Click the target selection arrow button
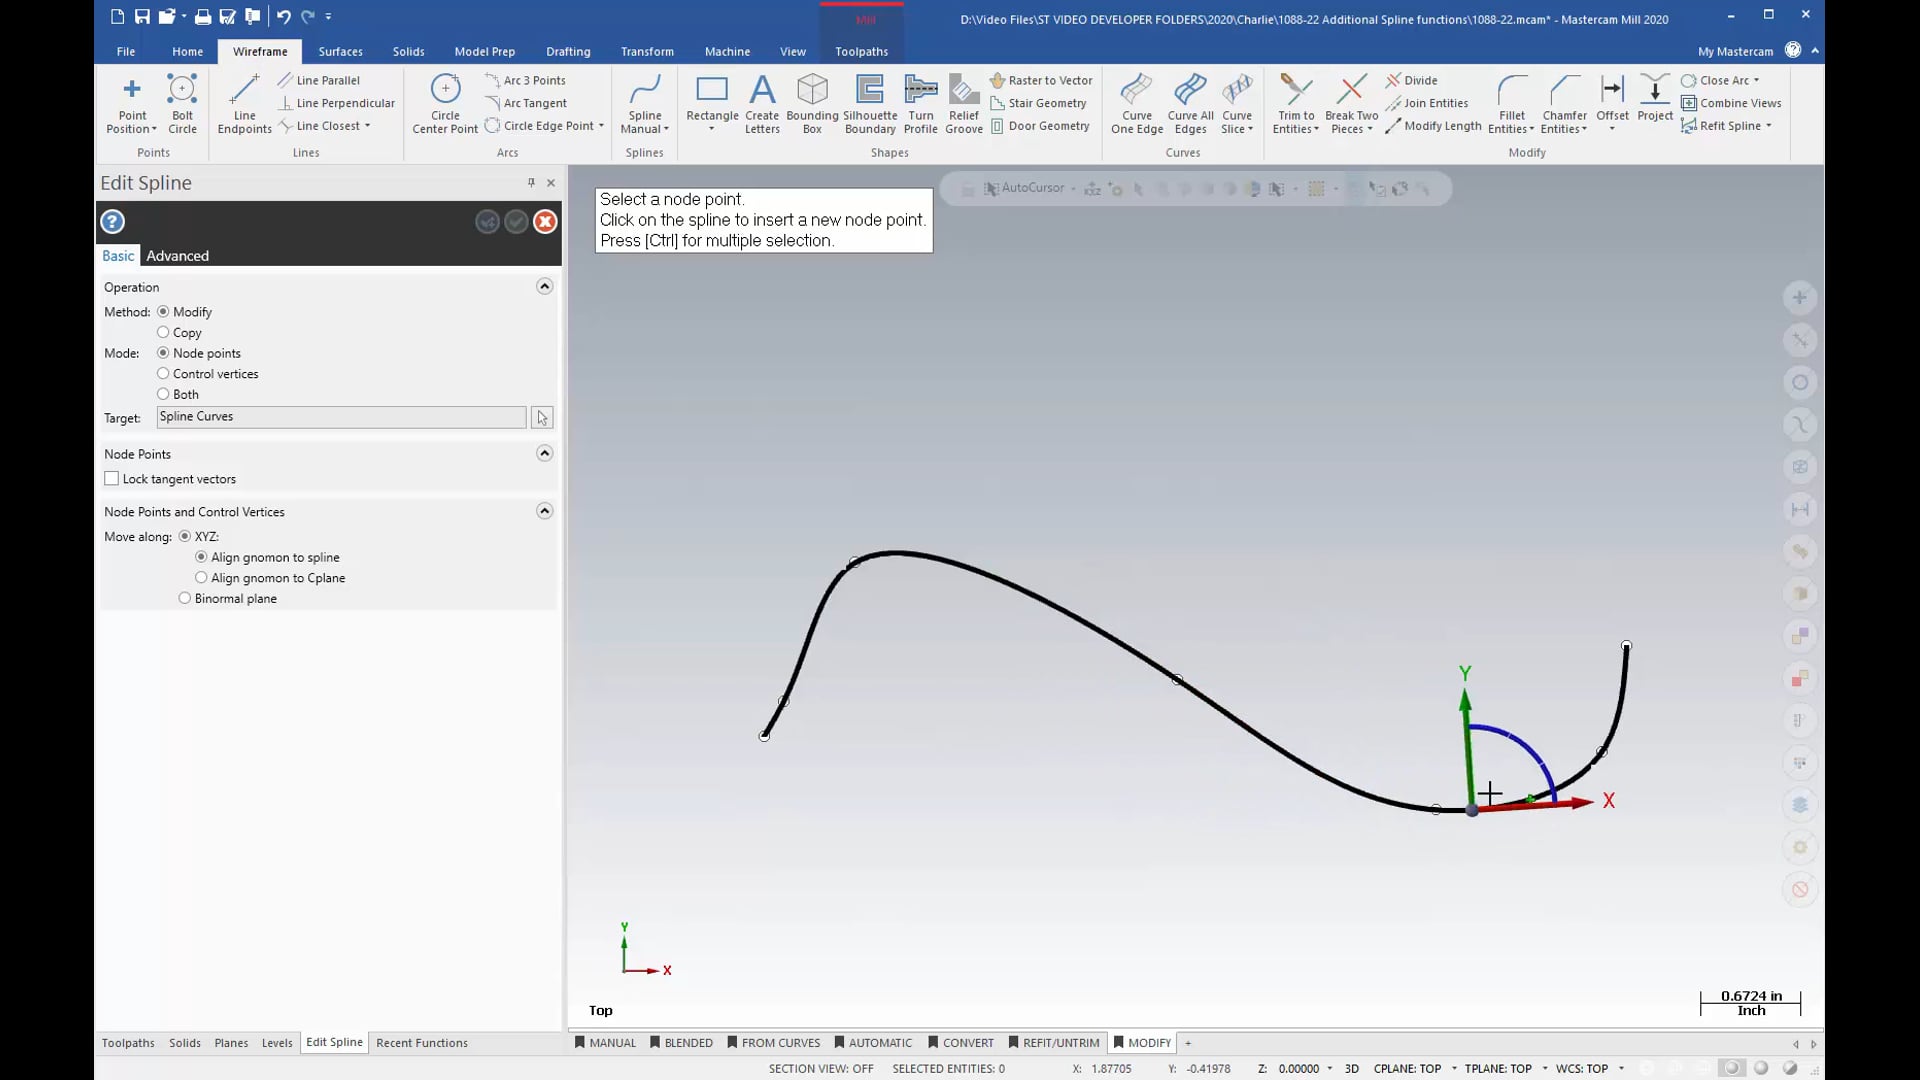Viewport: 1920px width, 1080px height. [x=542, y=417]
